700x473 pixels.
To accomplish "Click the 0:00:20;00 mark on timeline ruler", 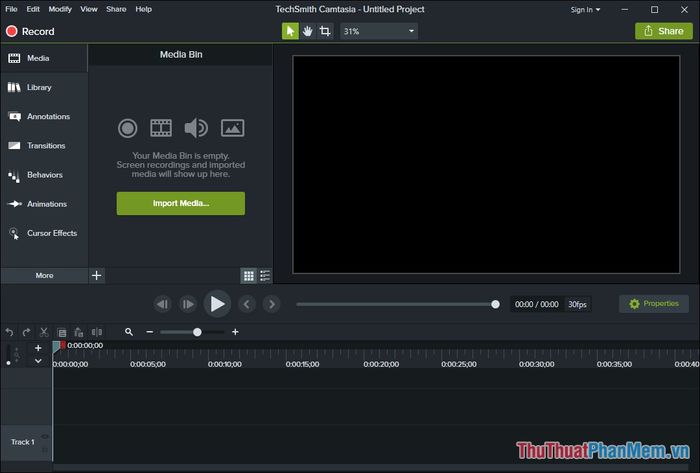I will (x=381, y=364).
